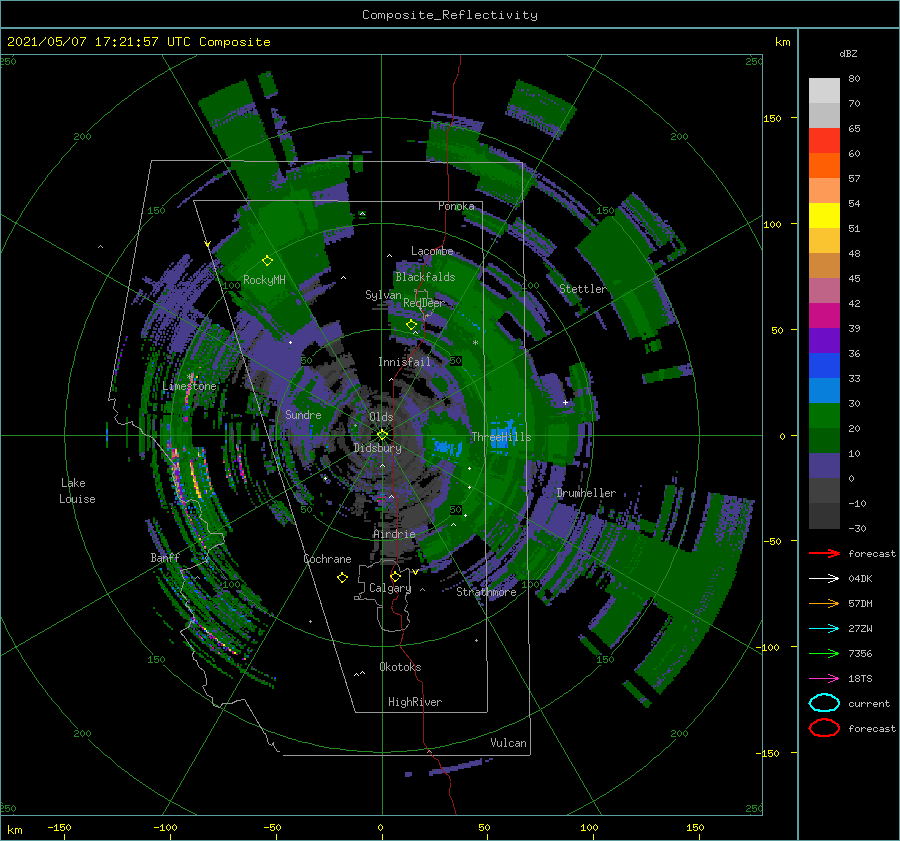This screenshot has width=900, height=841.
Task: Click the Calgary city label
Action: click(x=390, y=588)
